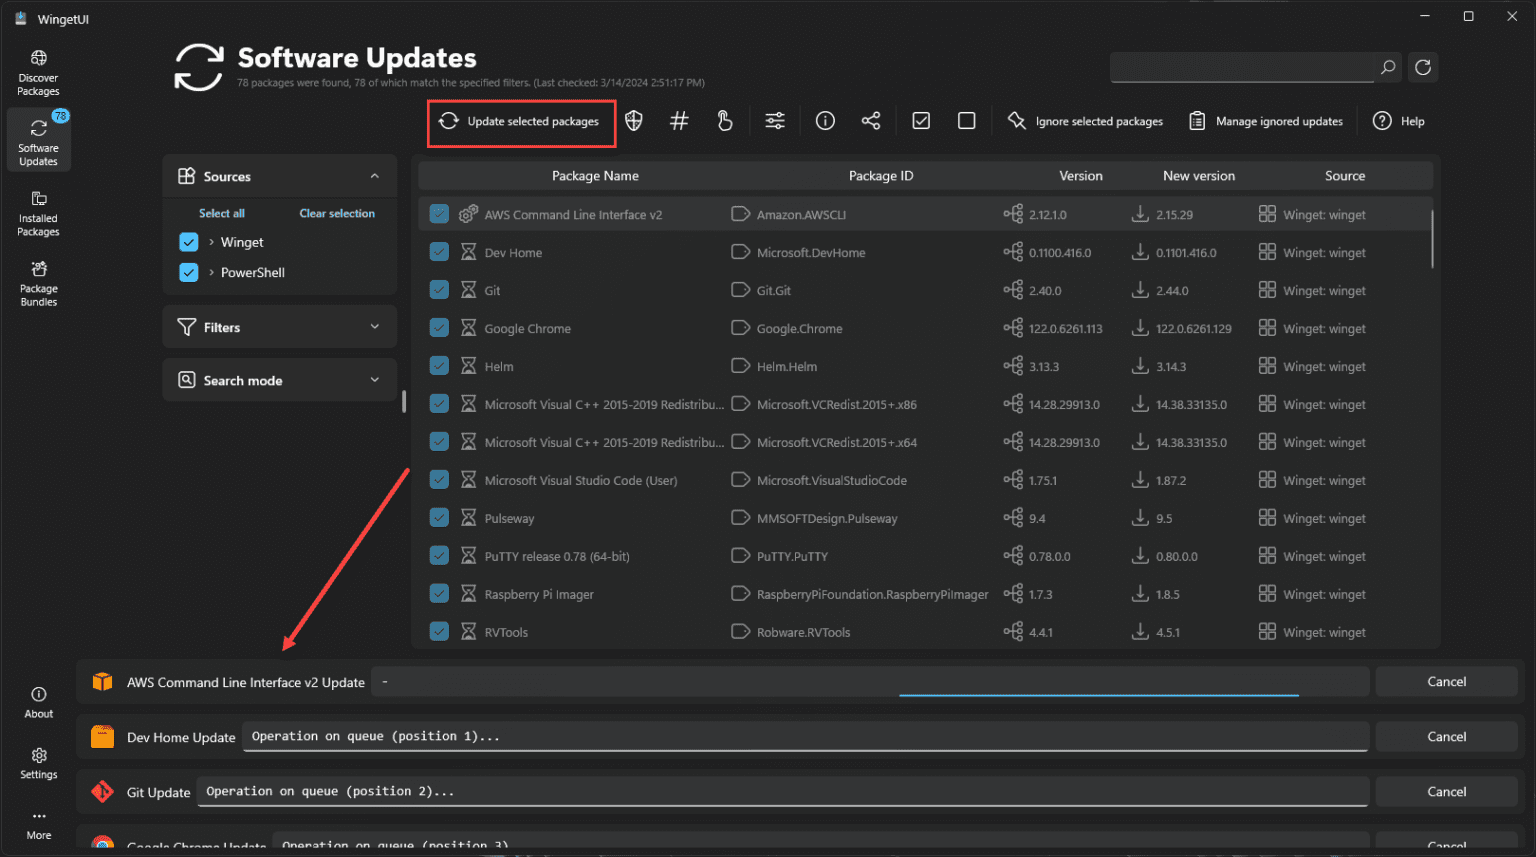Open the More menu in the sidebar
The image size is (1536, 857).
38,825
